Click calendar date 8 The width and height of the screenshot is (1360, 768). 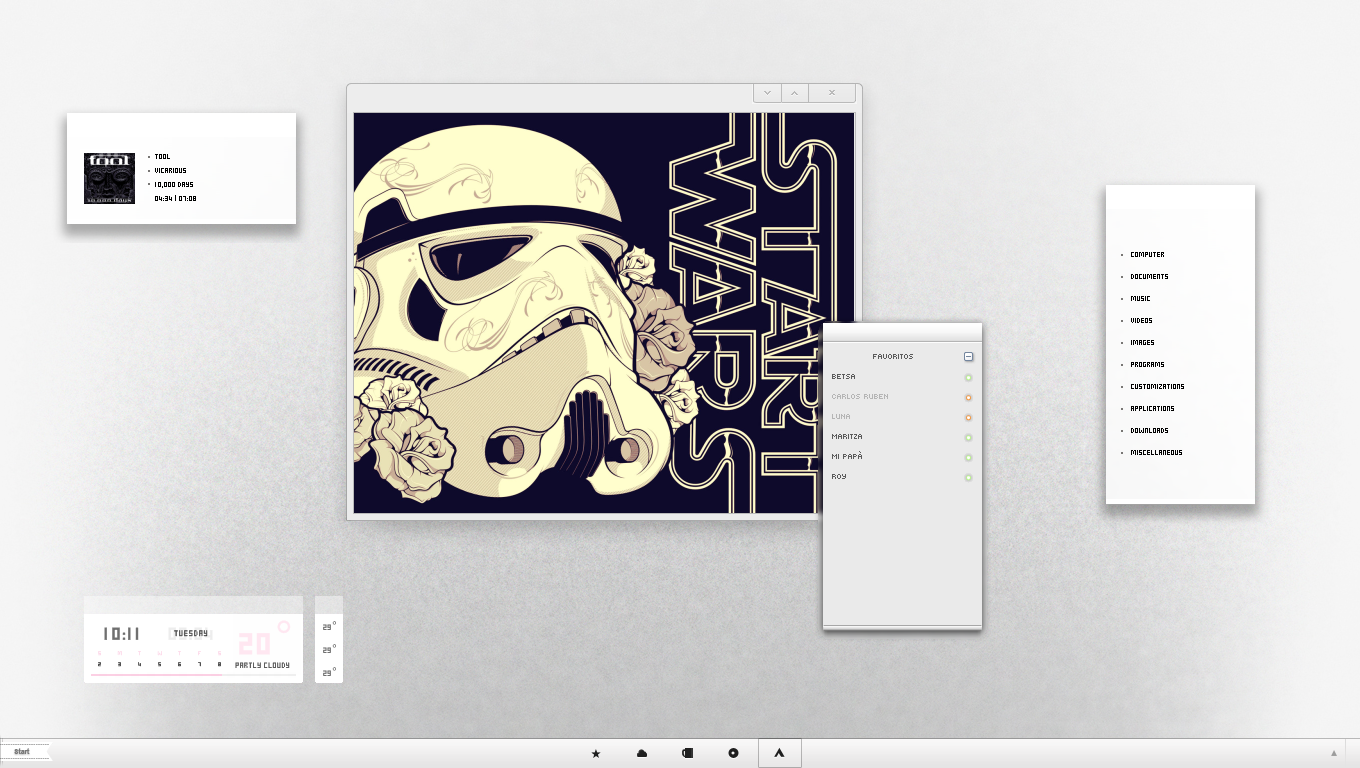(219, 664)
